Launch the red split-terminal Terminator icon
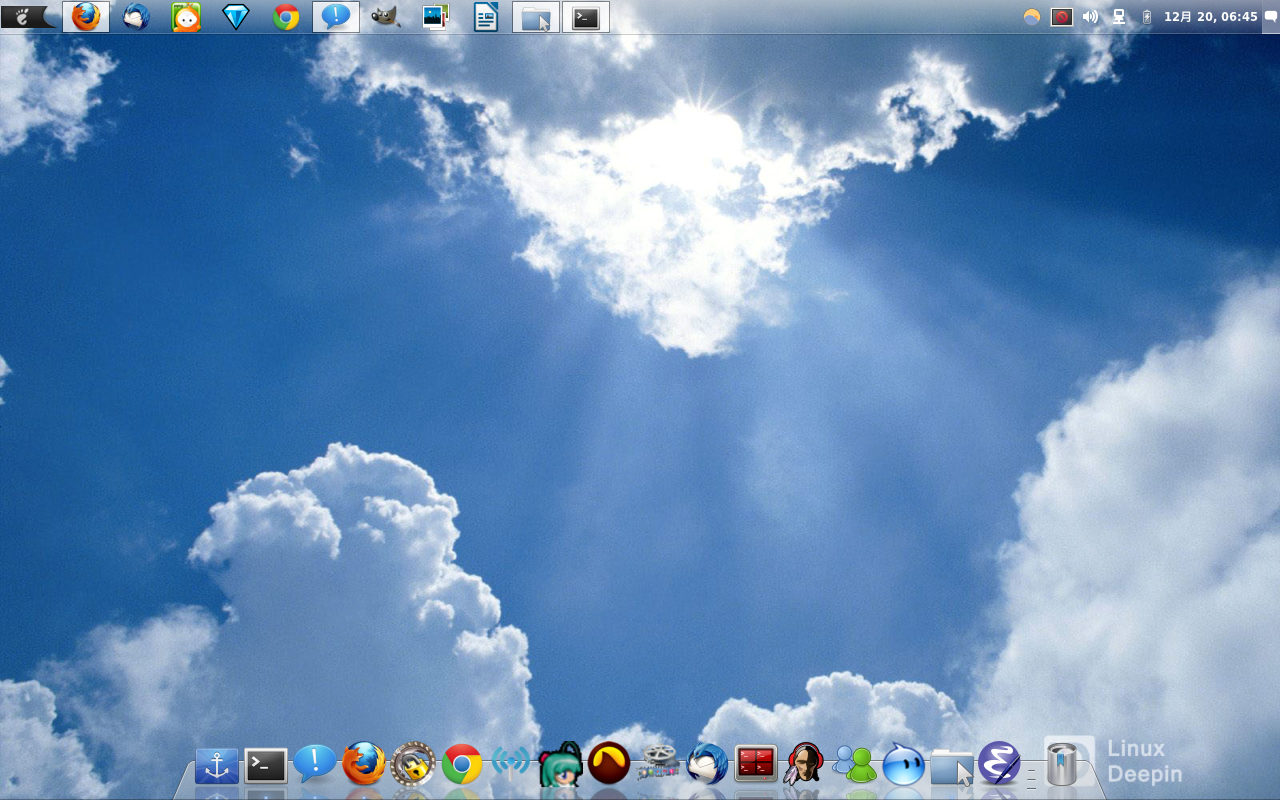 tap(756, 764)
